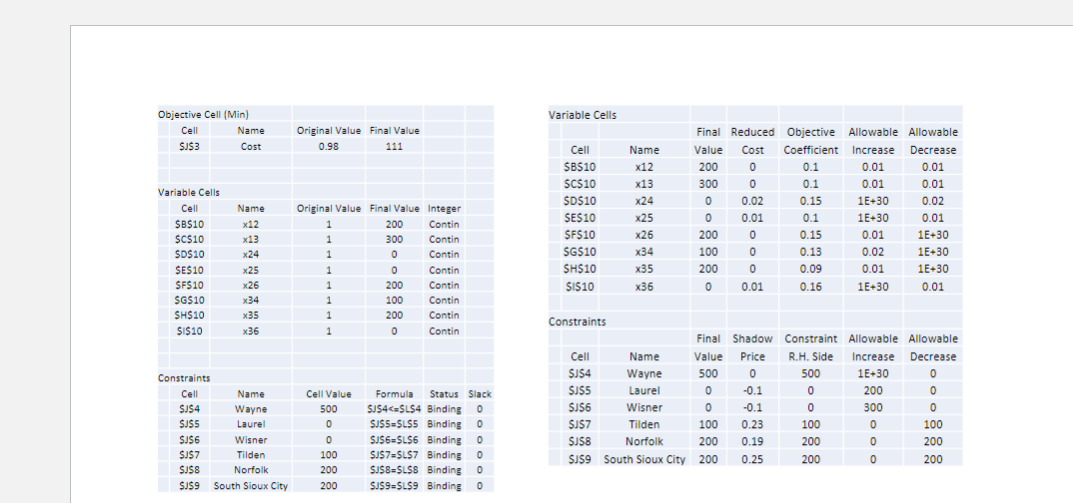The width and height of the screenshot is (1073, 503).
Task: Click x36's objective coefficient "0.16"
Action: point(811,287)
